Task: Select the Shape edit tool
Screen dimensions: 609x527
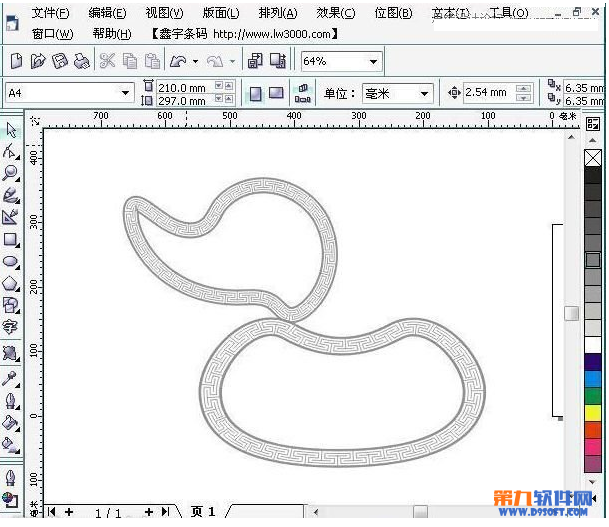Action: (x=11, y=151)
